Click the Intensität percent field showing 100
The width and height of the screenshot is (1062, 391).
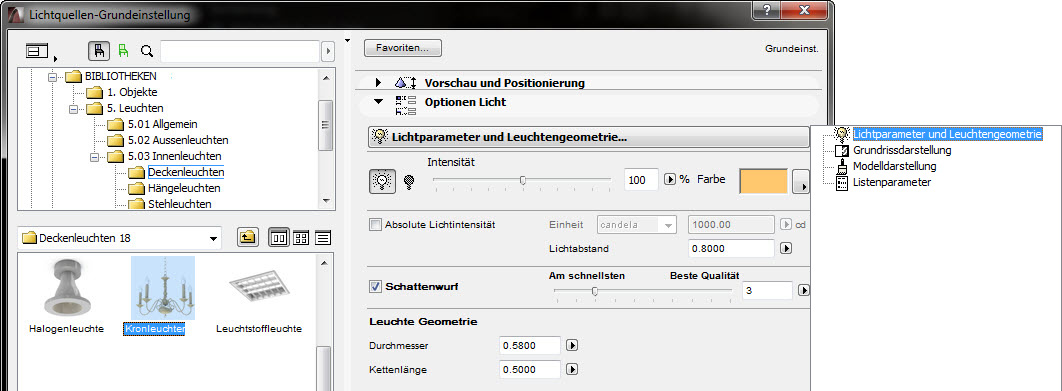(641, 180)
